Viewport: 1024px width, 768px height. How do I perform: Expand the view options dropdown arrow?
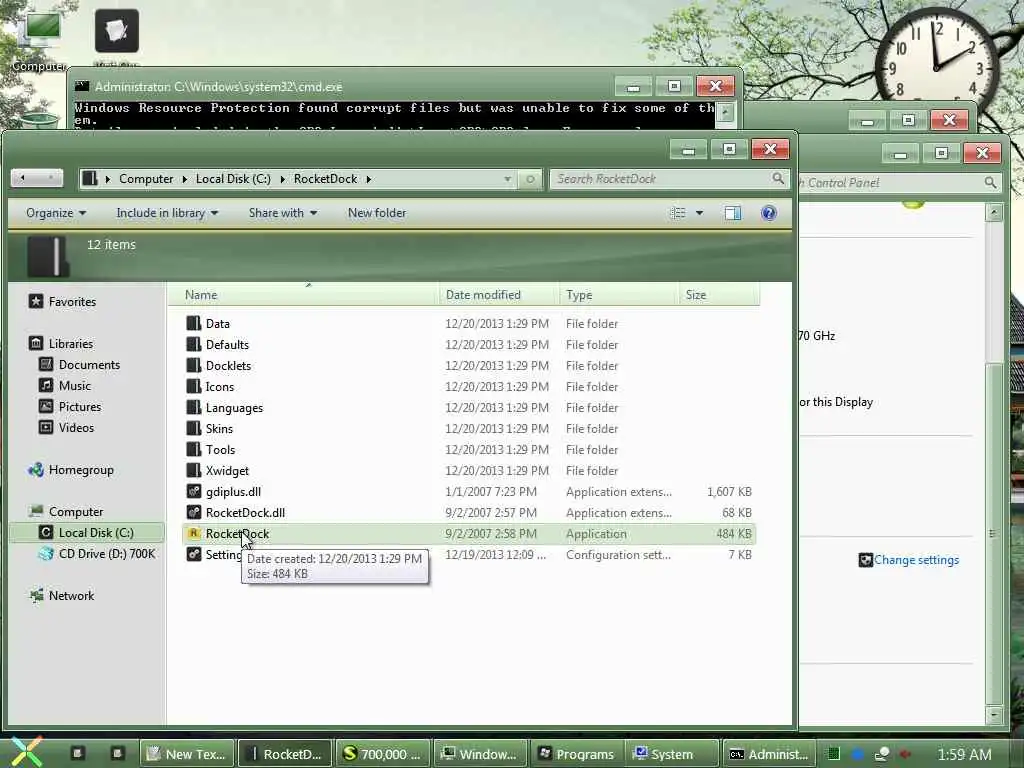tap(699, 213)
